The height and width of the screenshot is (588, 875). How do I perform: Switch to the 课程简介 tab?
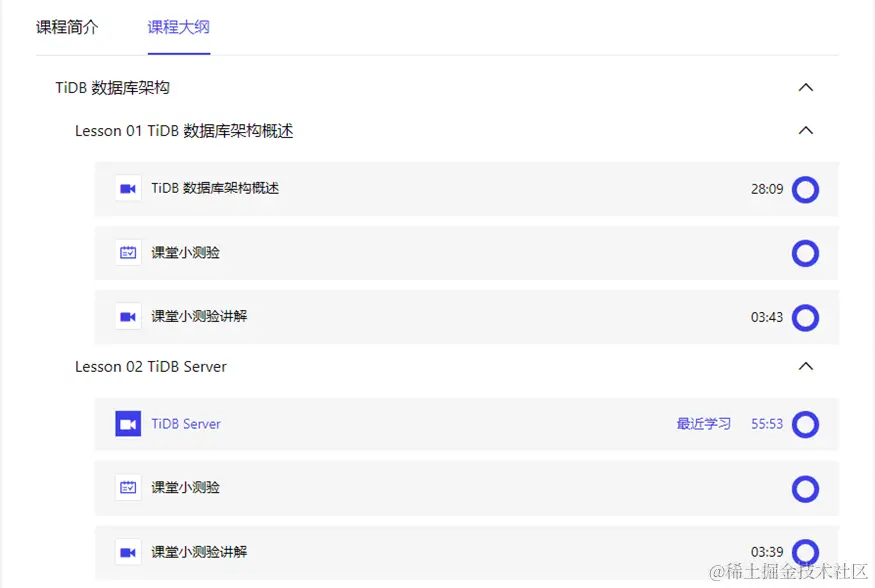point(67,27)
